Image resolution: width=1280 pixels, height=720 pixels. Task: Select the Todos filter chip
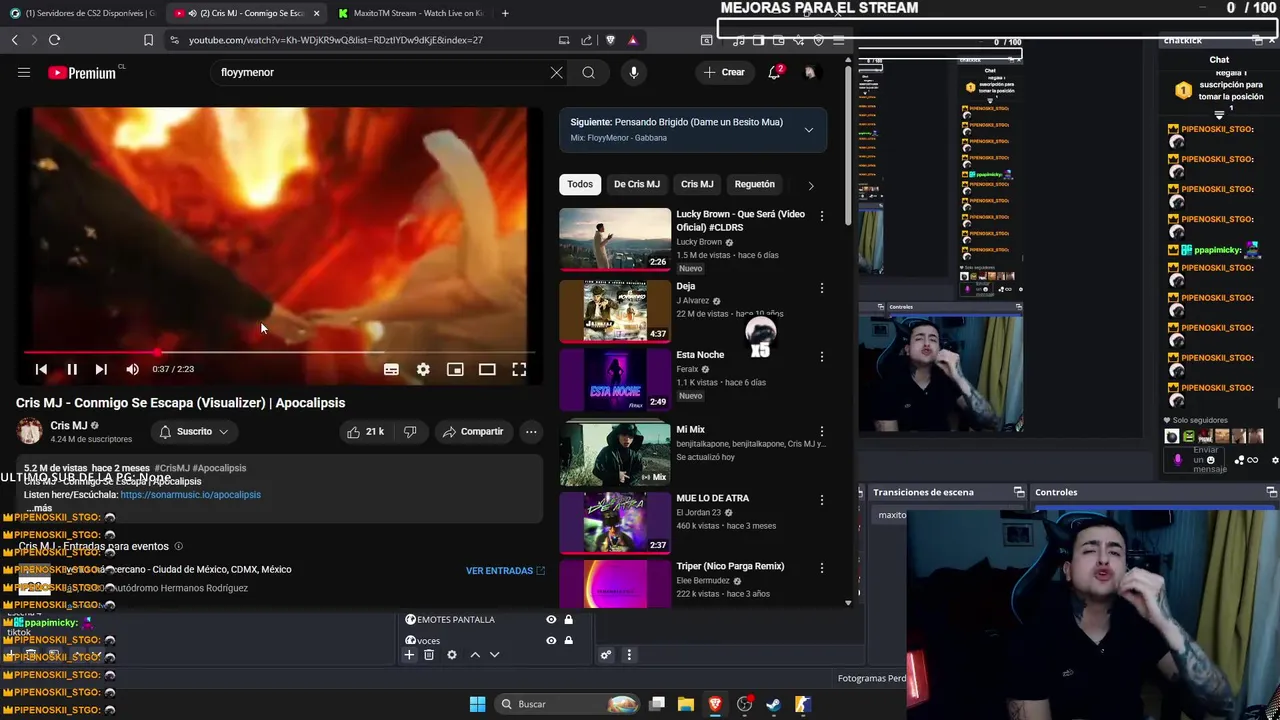click(580, 184)
